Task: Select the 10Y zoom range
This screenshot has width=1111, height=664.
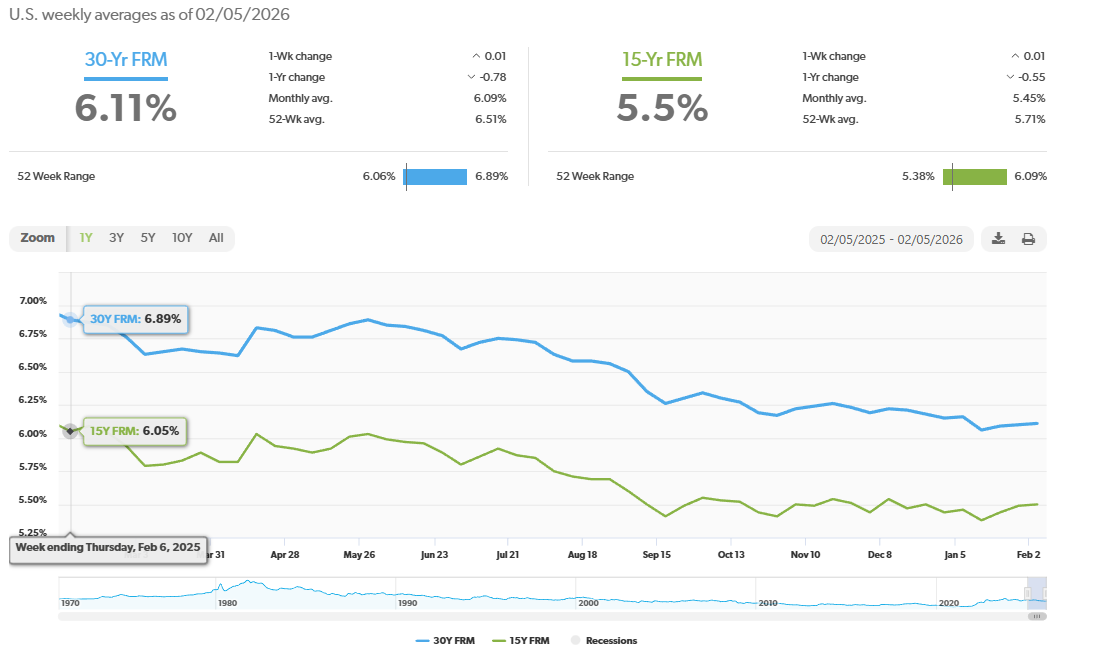Action: (x=182, y=238)
